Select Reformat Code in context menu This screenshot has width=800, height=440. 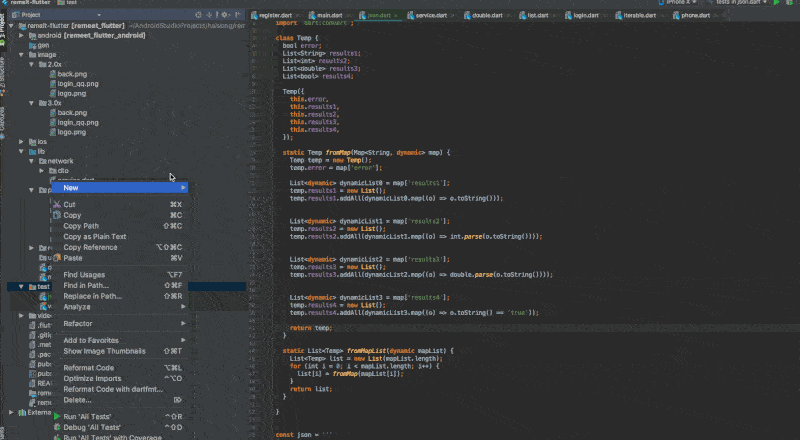click(x=89, y=367)
